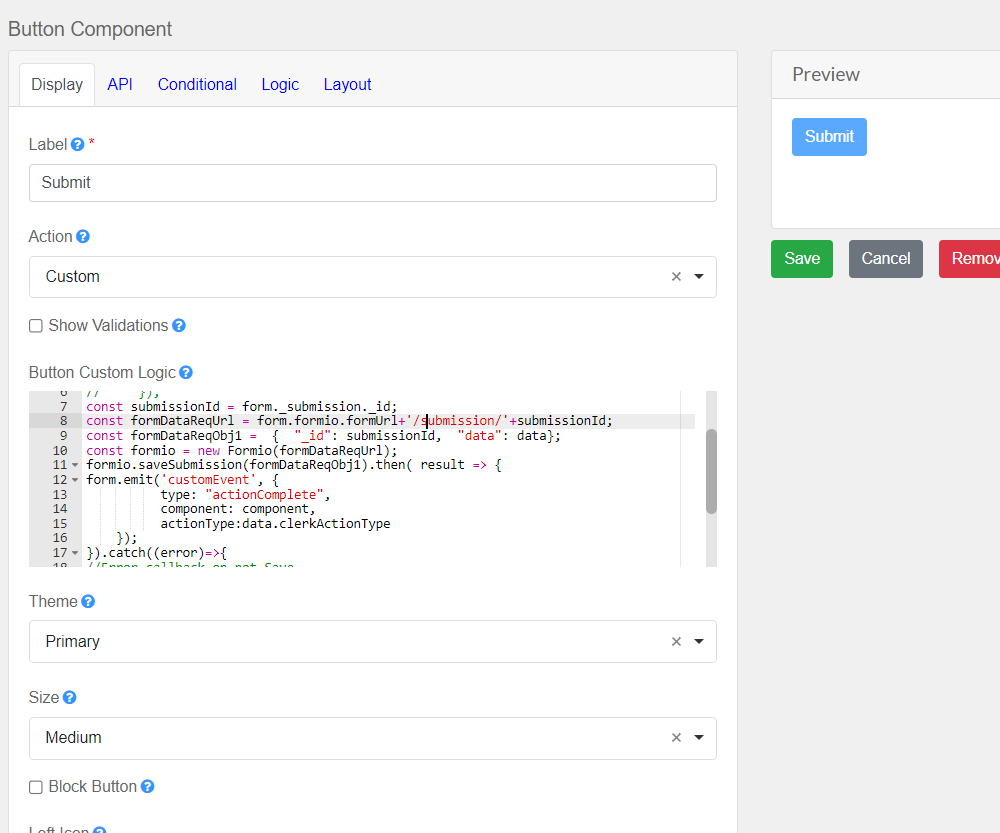This screenshot has height=833, width=1000.
Task: Open the Size help tooltip icon
Action: click(70, 698)
